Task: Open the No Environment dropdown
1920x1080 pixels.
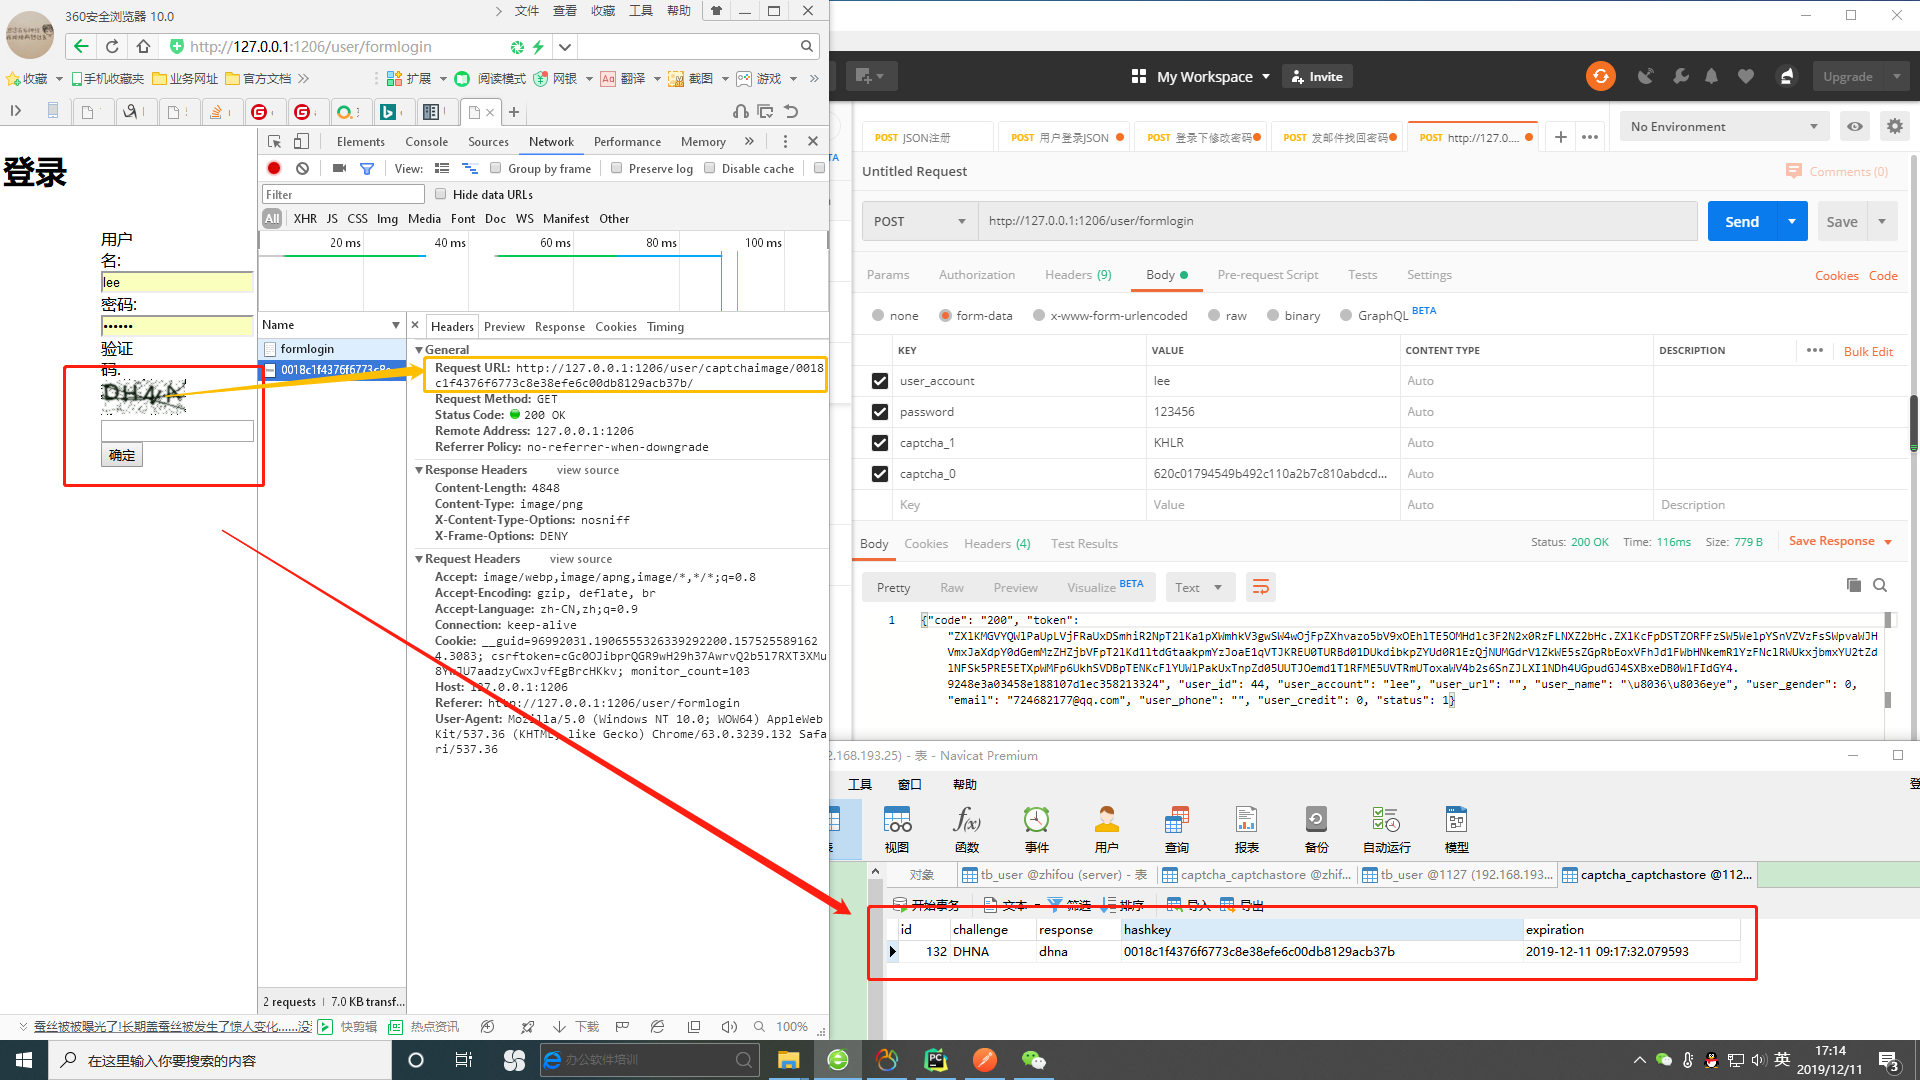Action: (1723, 127)
